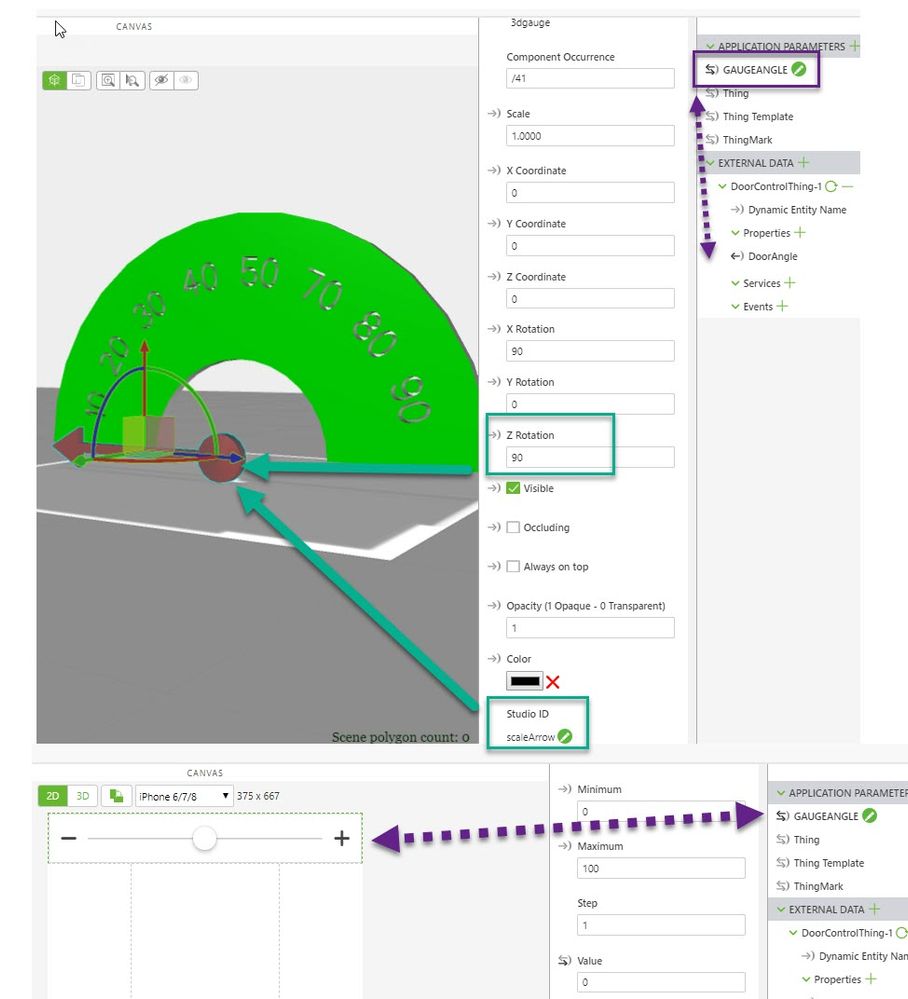Remove upper DoorControlThing-1 with minus icon
This screenshot has width=908, height=999.
click(x=847, y=186)
